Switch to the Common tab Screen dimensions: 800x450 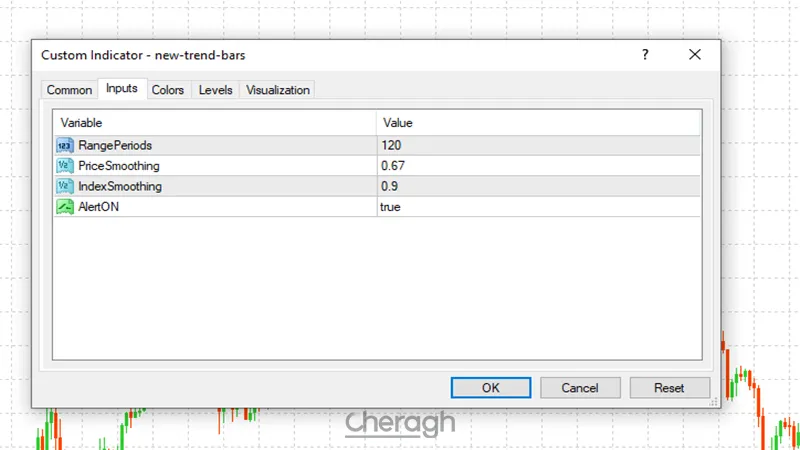69,90
